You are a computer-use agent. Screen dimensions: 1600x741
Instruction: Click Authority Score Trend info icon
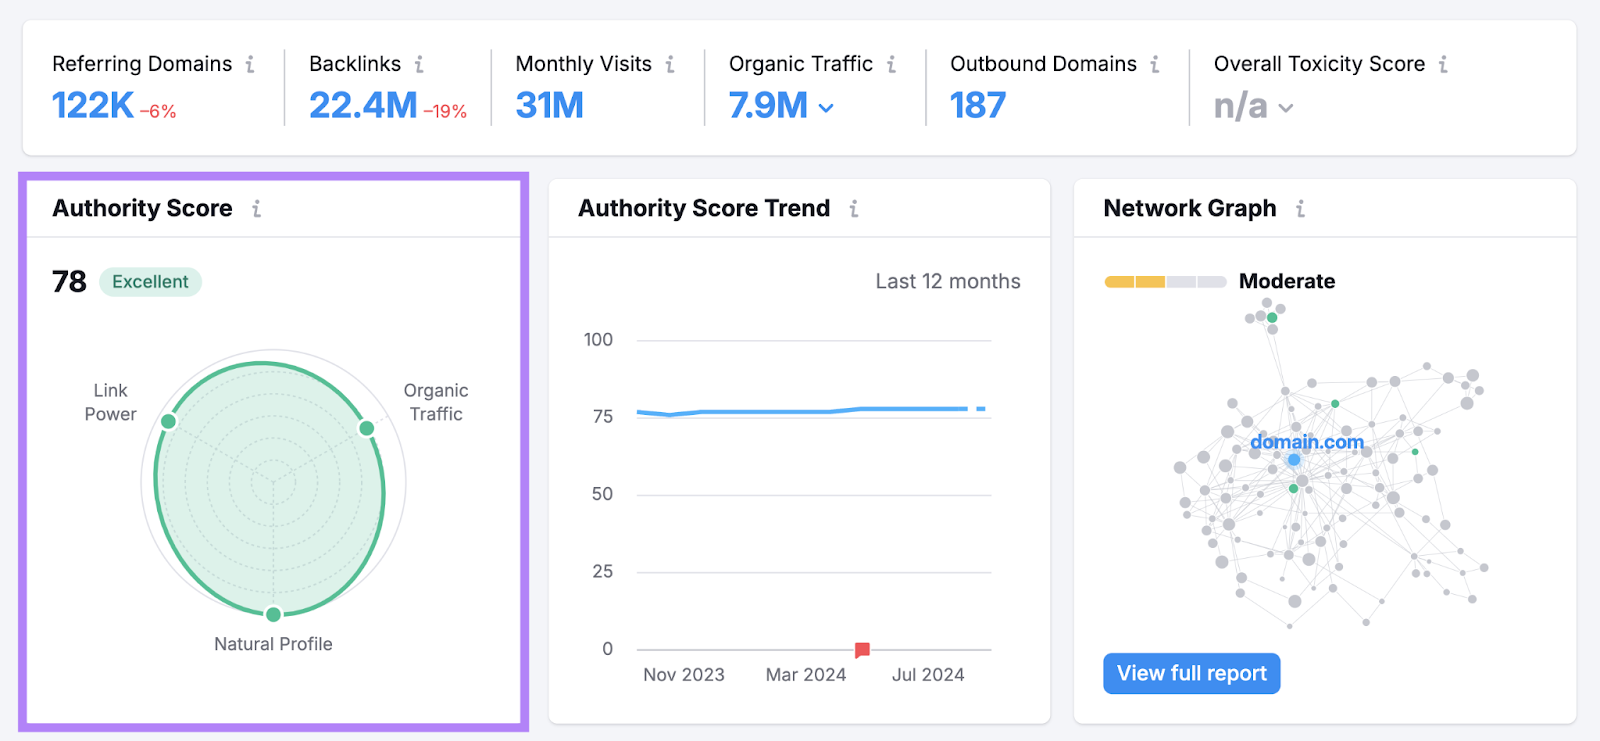coord(854,208)
